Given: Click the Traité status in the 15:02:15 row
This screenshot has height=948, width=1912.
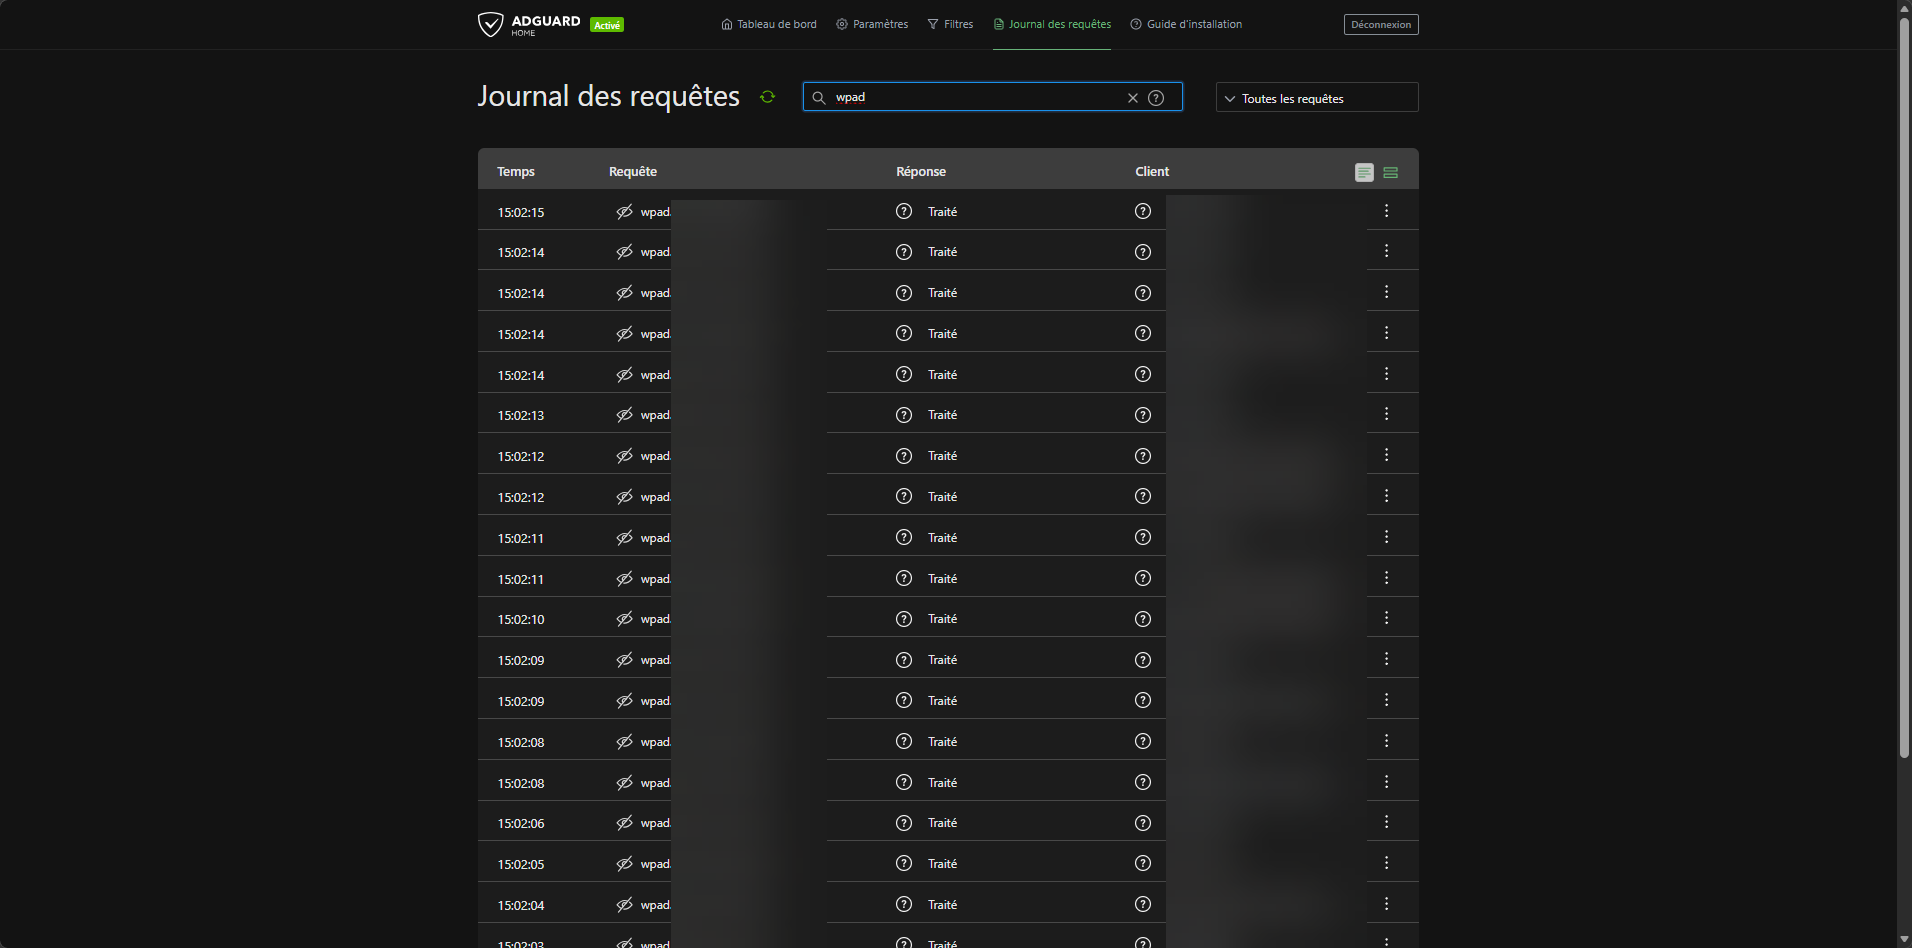Looking at the screenshot, I should [942, 211].
